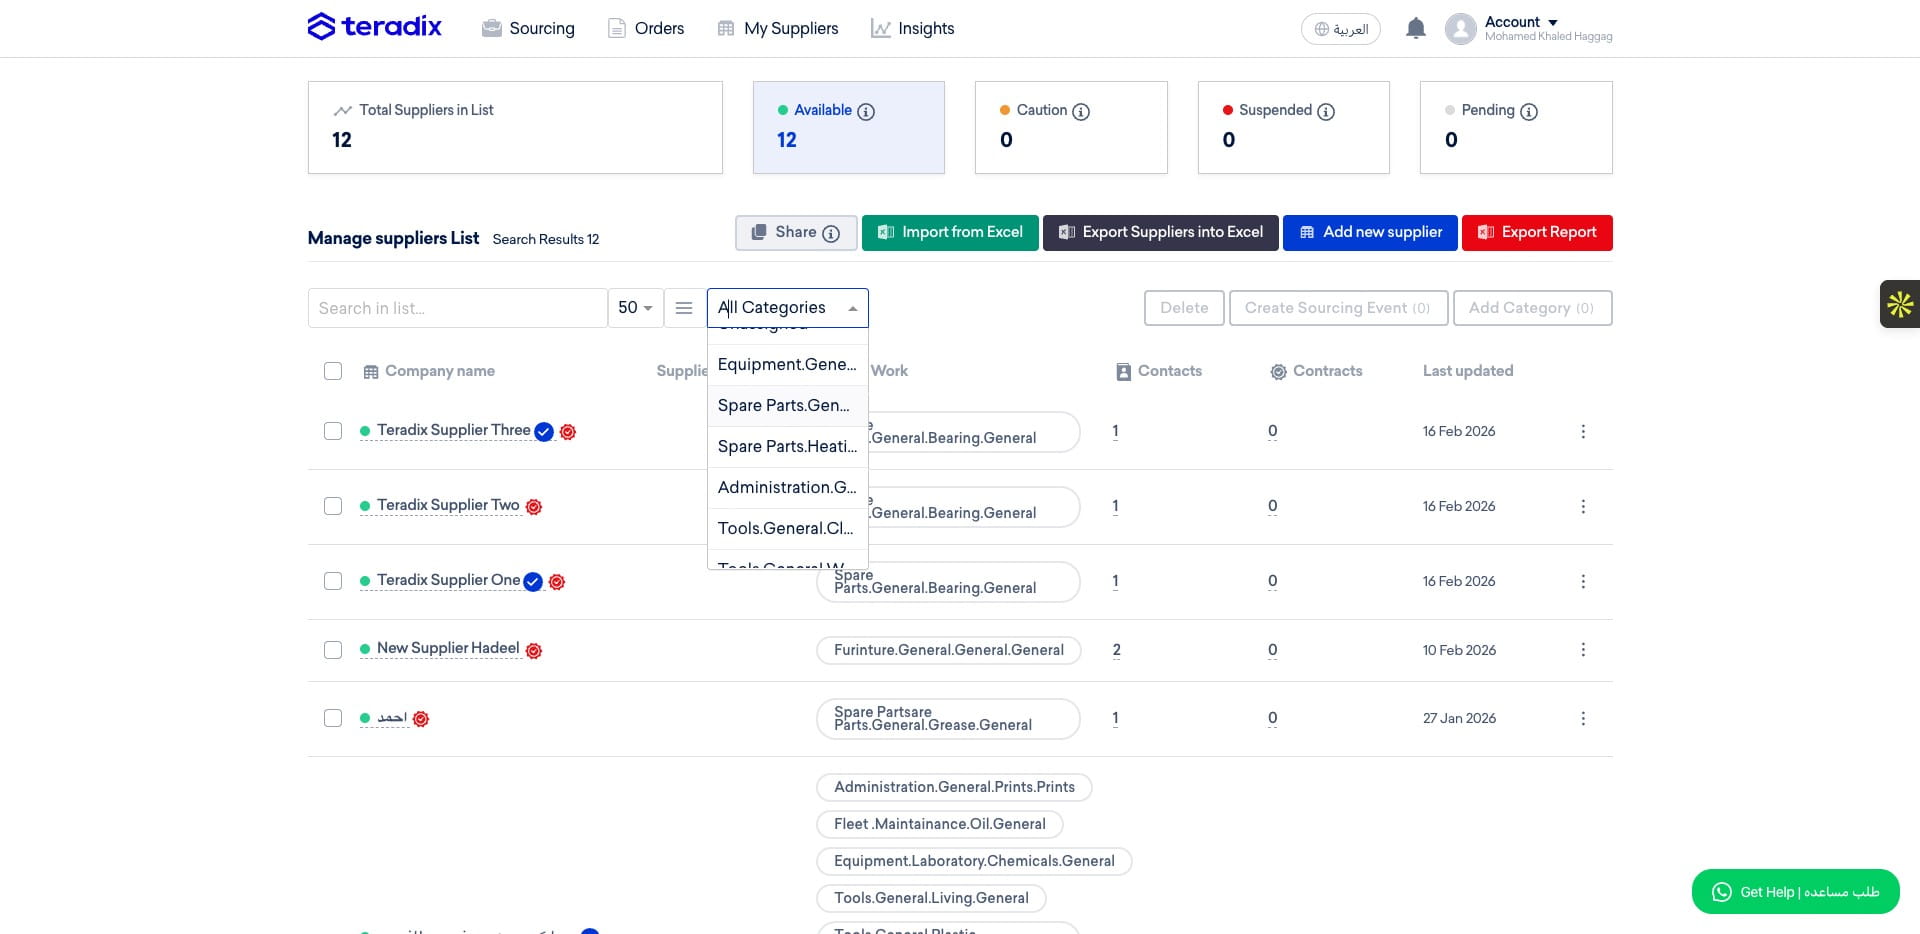1920x934 pixels.
Task: Select Spare Parts.Gen... category option
Action: tap(788, 406)
